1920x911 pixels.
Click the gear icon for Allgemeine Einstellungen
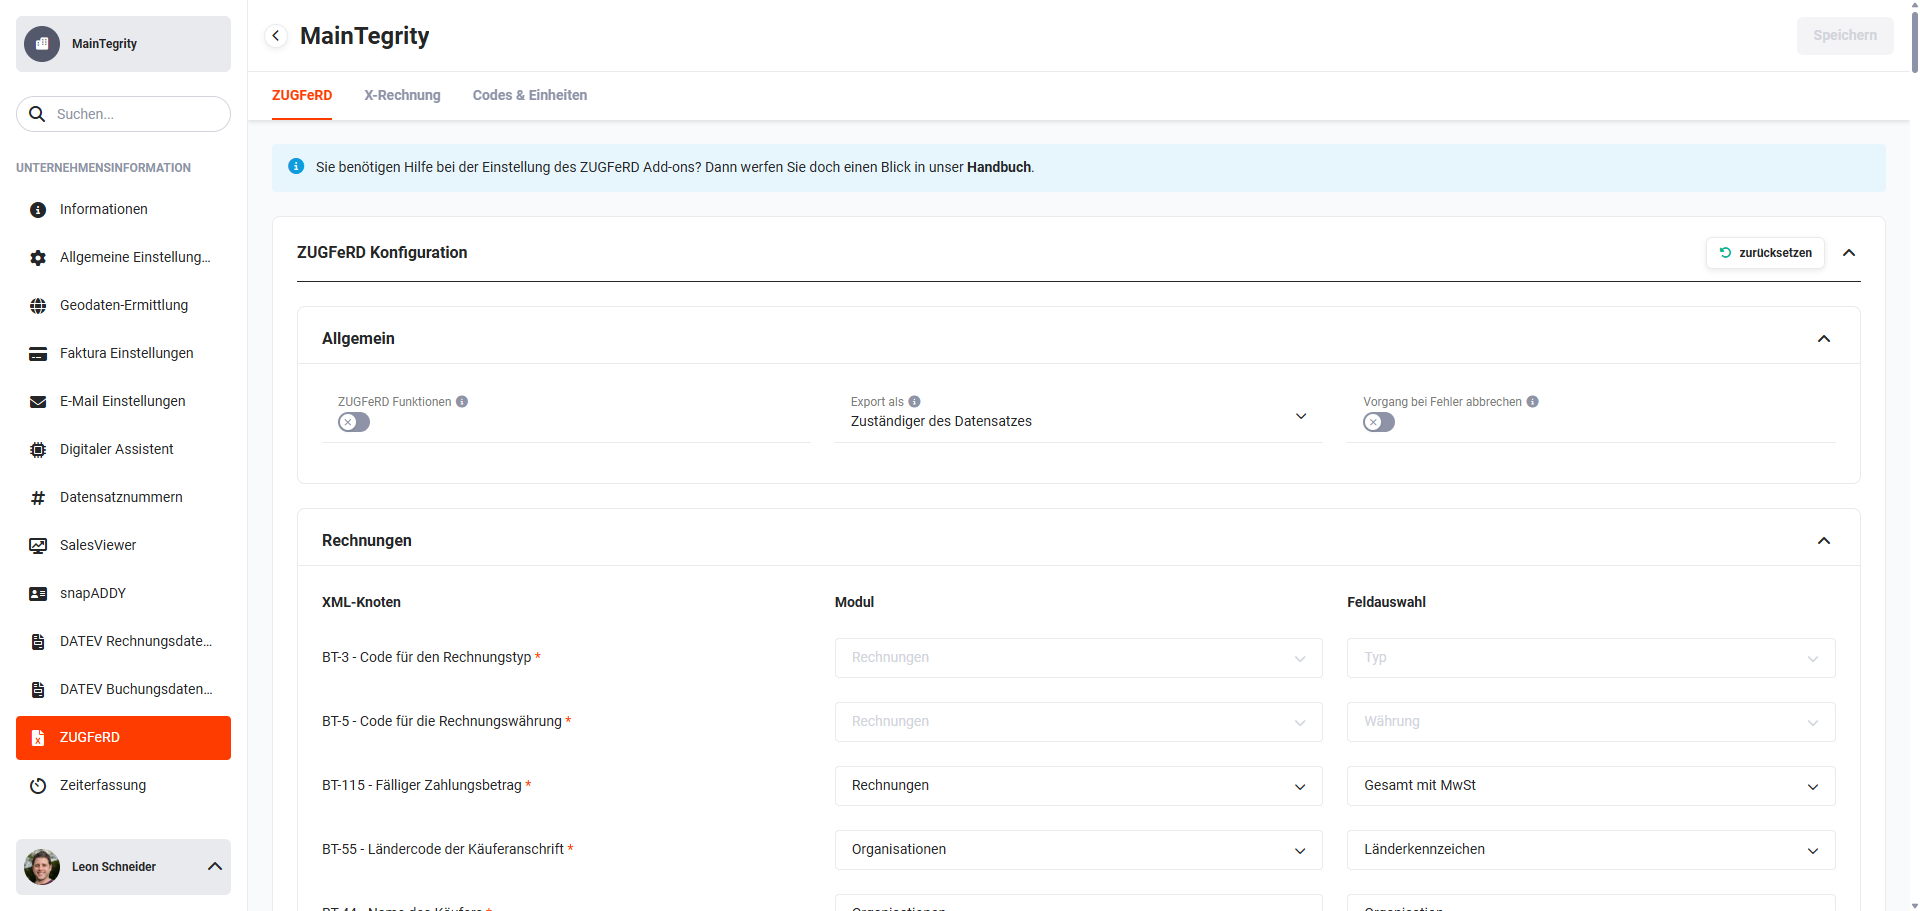tap(38, 258)
